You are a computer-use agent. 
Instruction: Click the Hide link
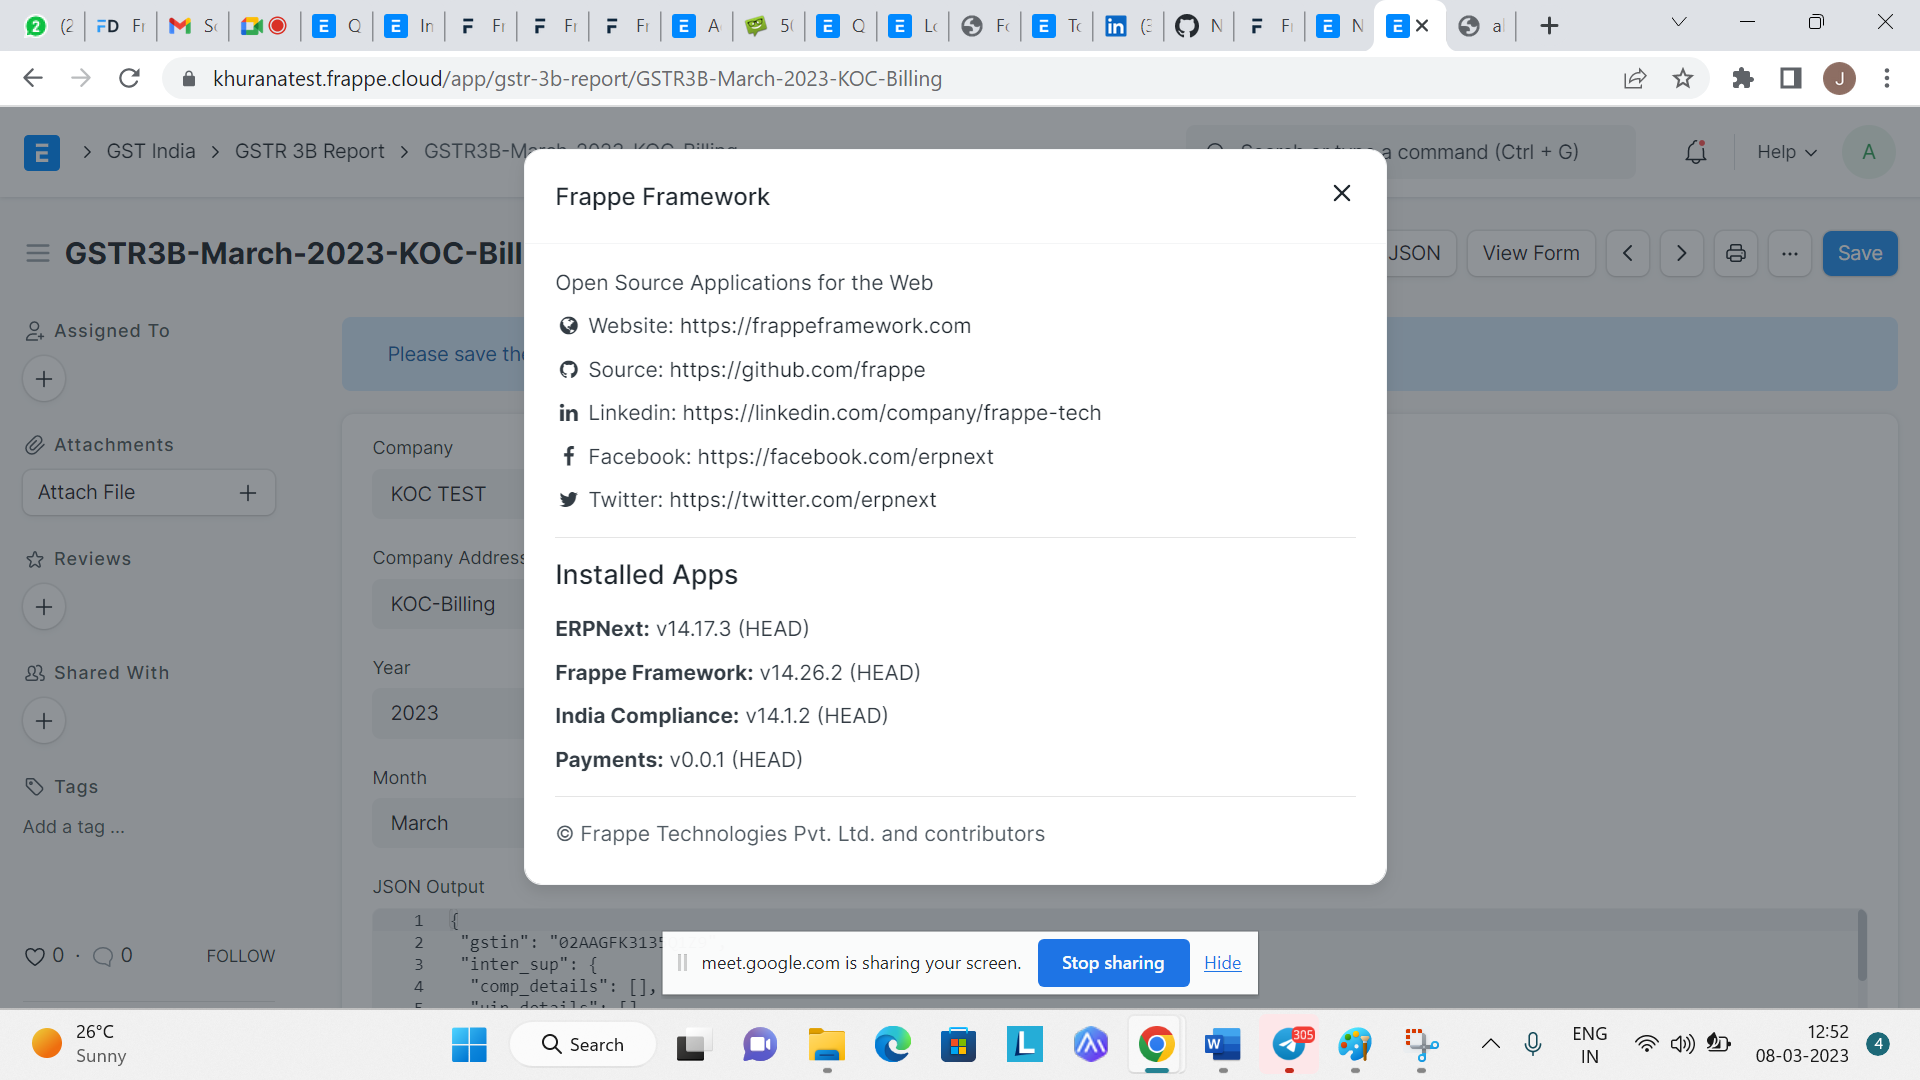pyautogui.click(x=1222, y=963)
